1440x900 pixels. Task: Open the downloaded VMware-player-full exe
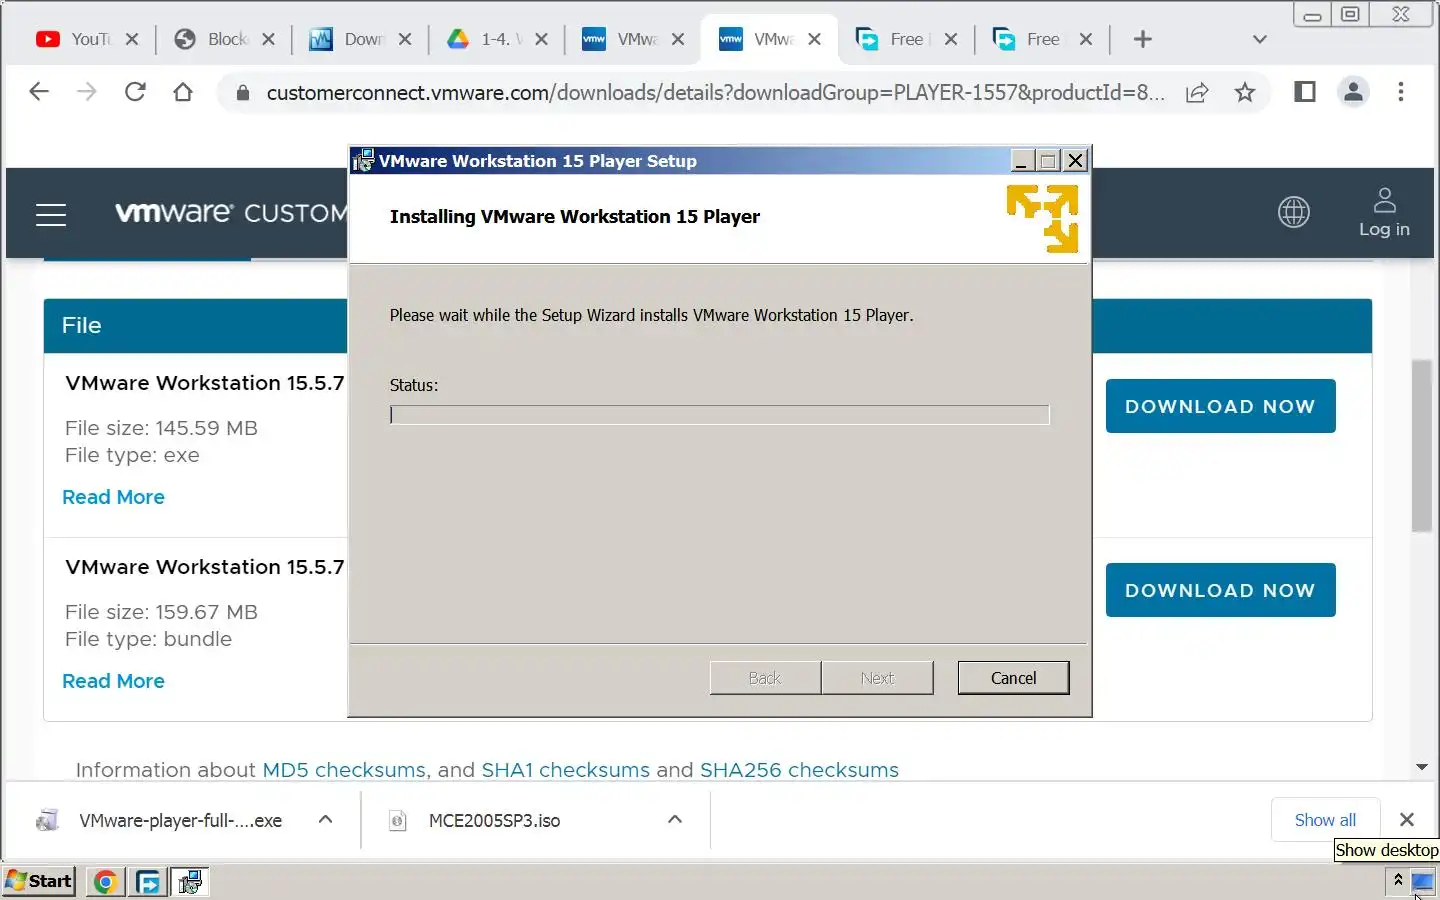coord(160,820)
